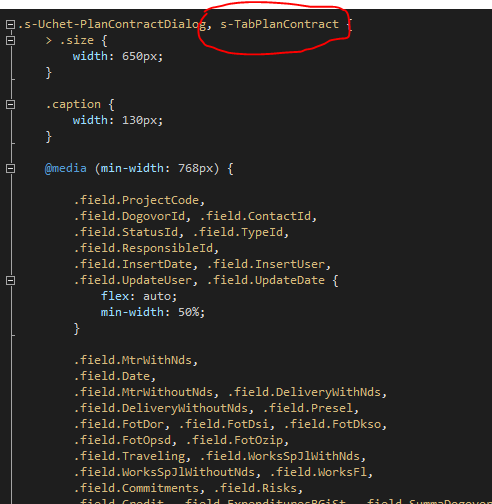Click the .field.StatusId selector
492x504 pixels.
[x=126, y=232]
